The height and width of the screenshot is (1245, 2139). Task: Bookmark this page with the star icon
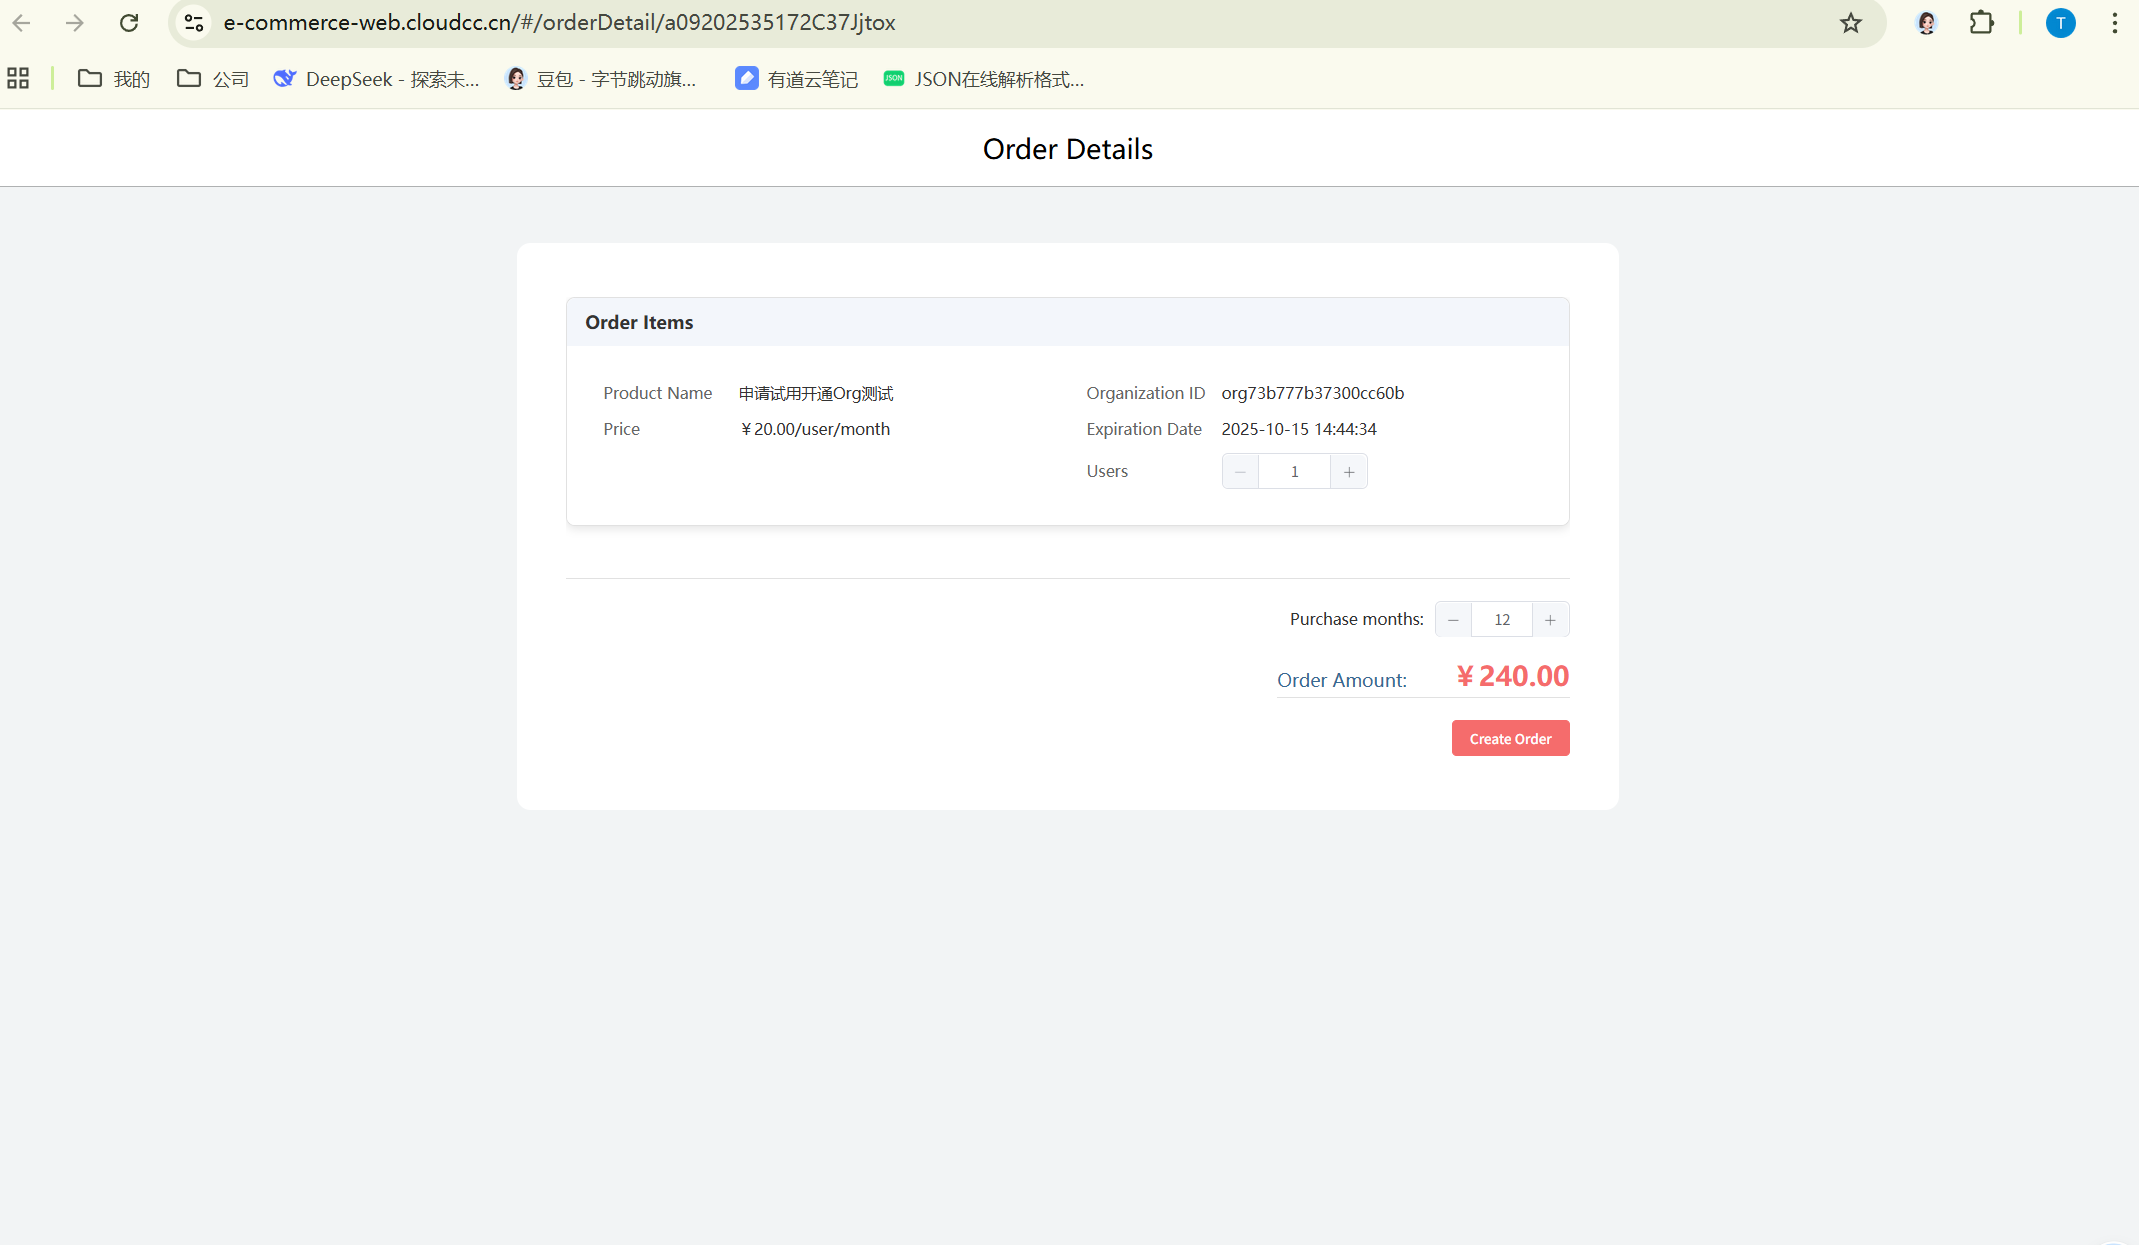1850,23
